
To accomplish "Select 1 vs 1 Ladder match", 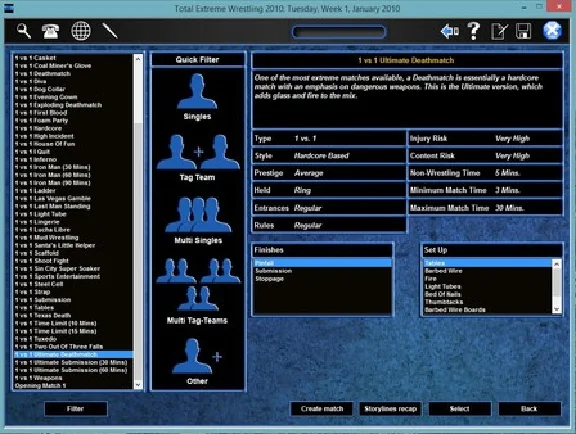I will click(73, 191).
